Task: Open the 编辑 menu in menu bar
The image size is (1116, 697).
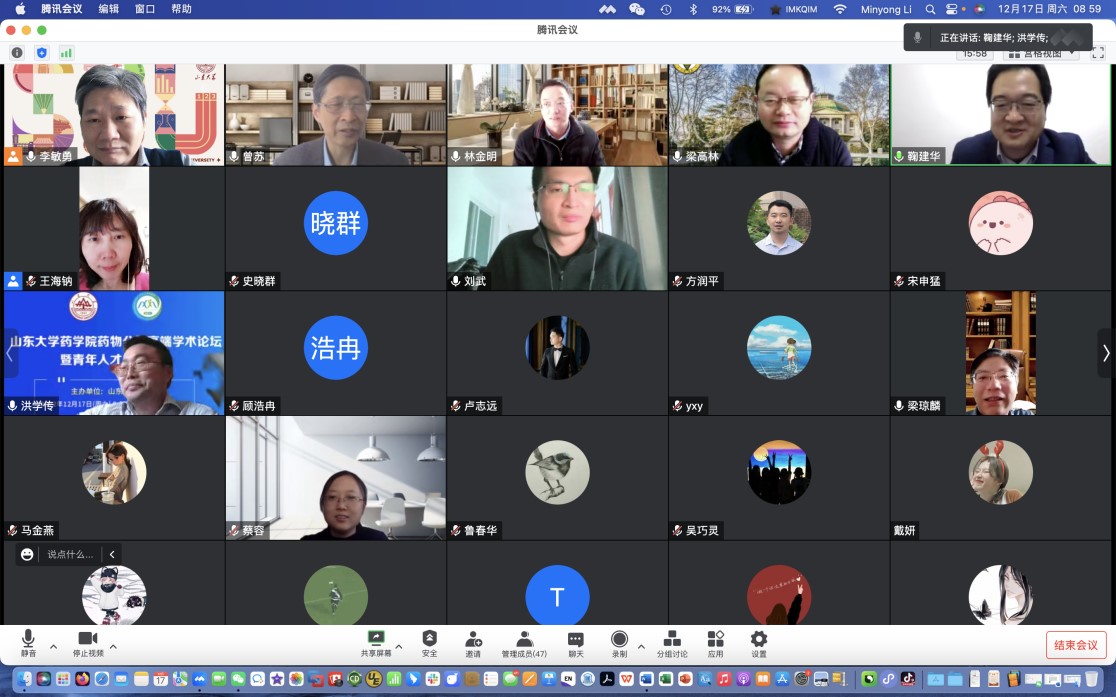Action: tap(108, 9)
